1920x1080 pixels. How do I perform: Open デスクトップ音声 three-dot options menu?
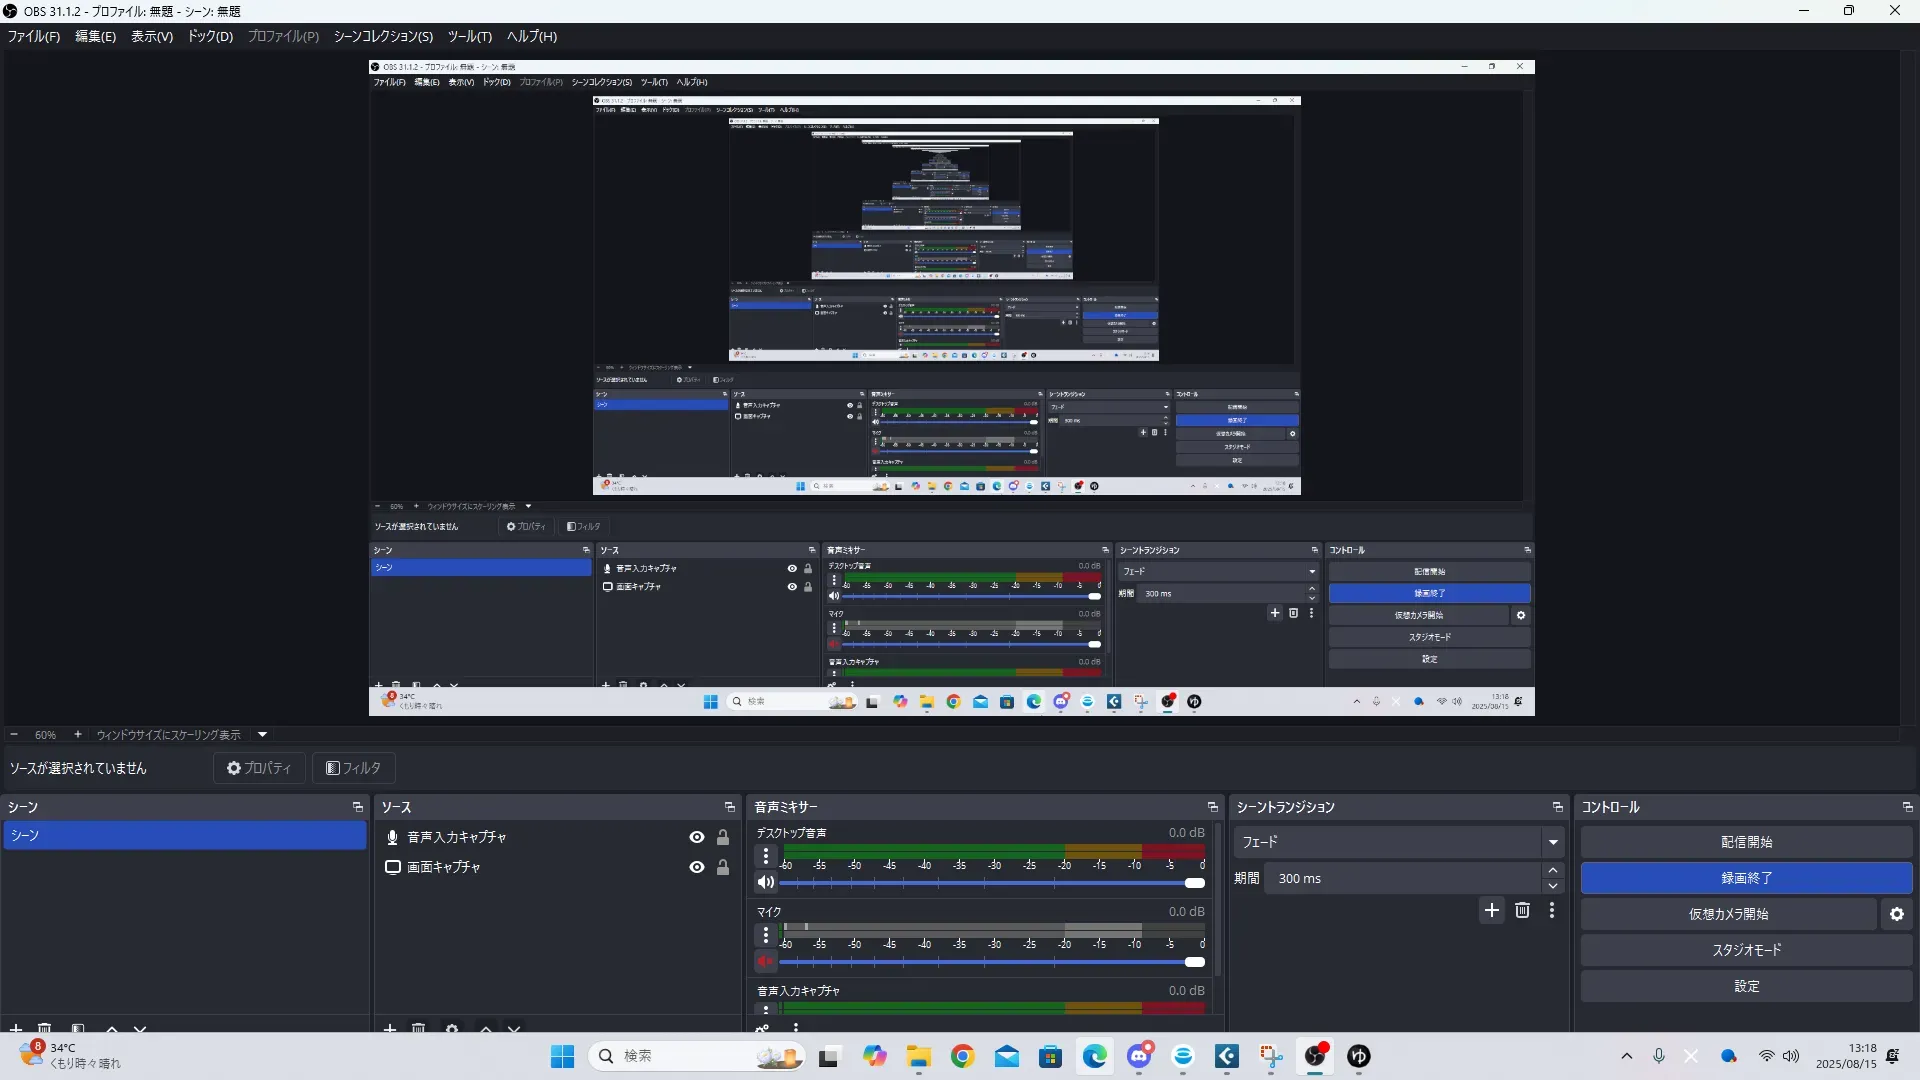pos(766,856)
